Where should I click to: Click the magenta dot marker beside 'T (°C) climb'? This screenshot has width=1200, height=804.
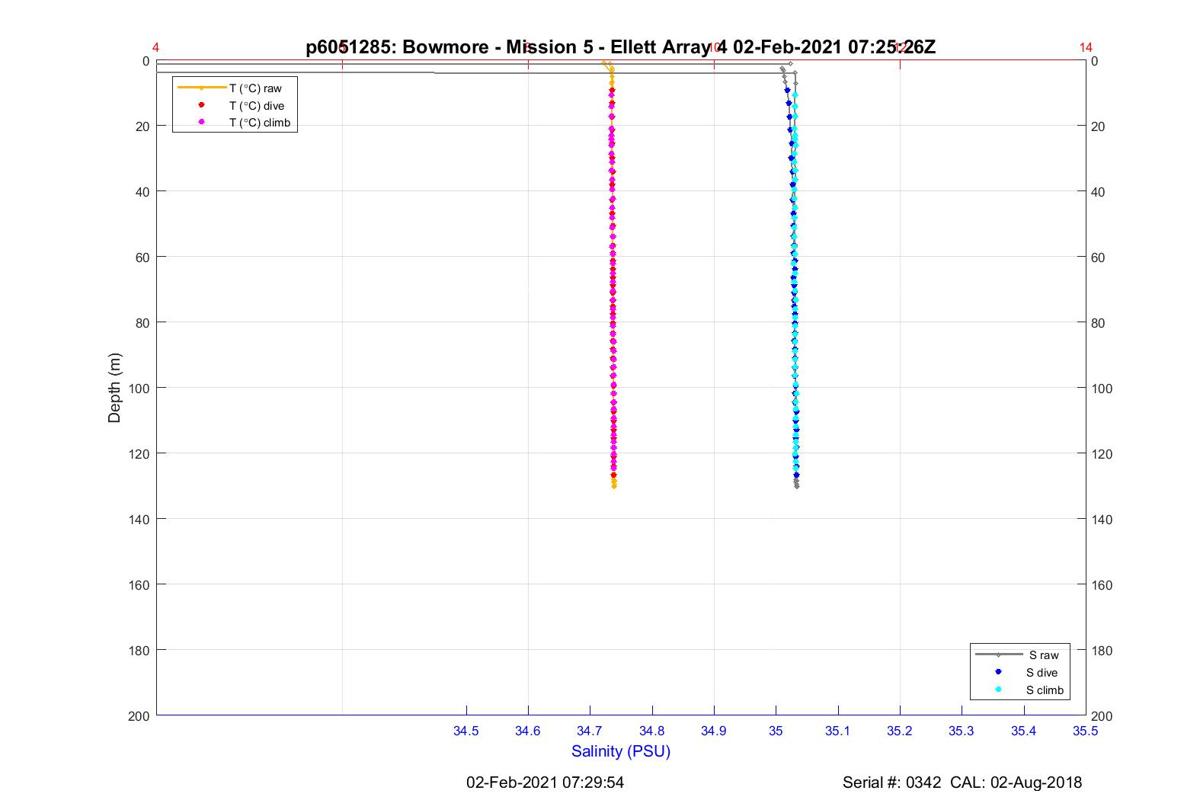pos(202,122)
